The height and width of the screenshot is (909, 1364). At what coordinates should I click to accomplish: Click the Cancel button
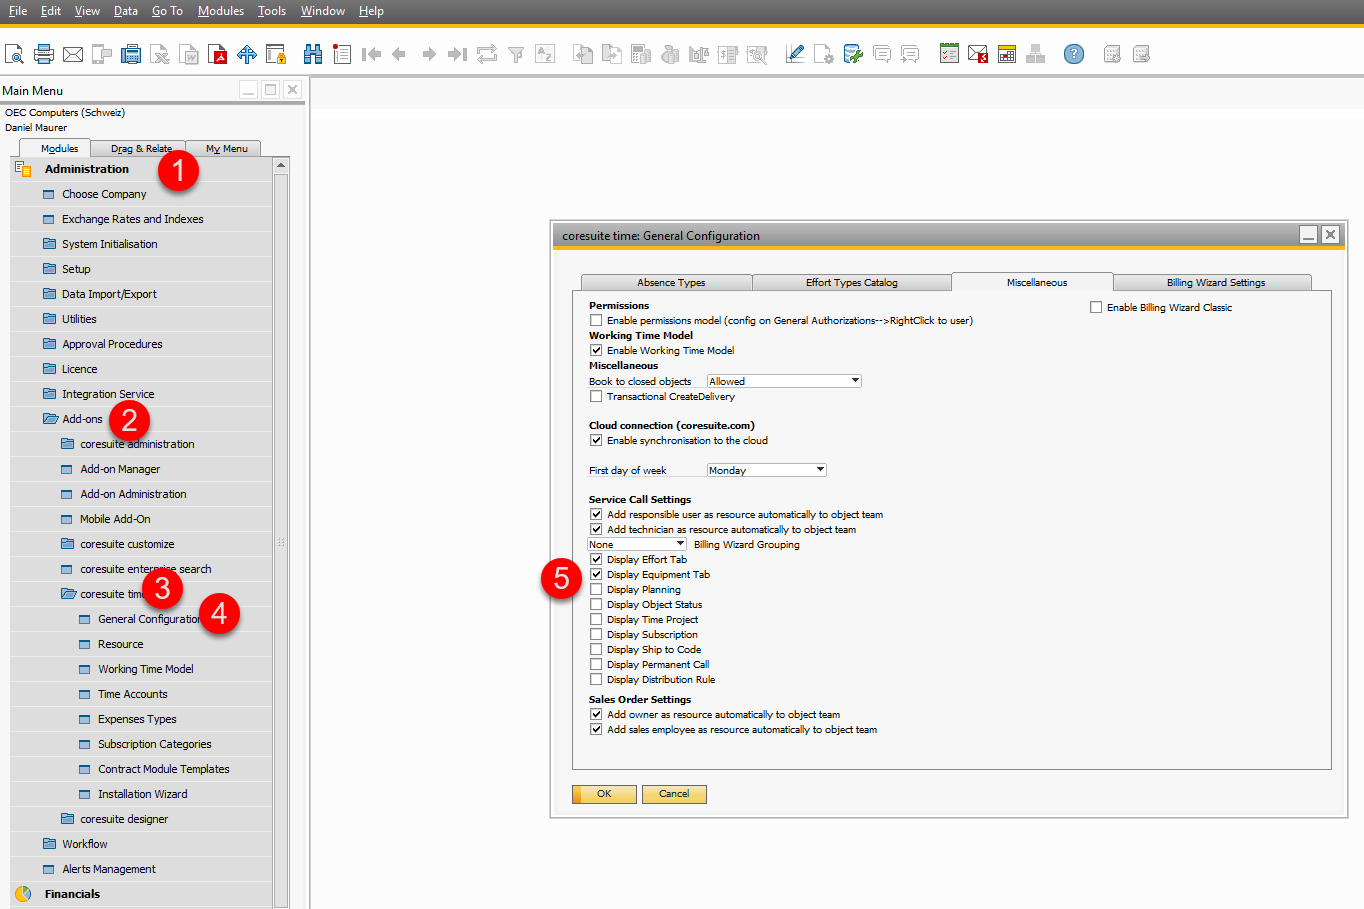(674, 794)
